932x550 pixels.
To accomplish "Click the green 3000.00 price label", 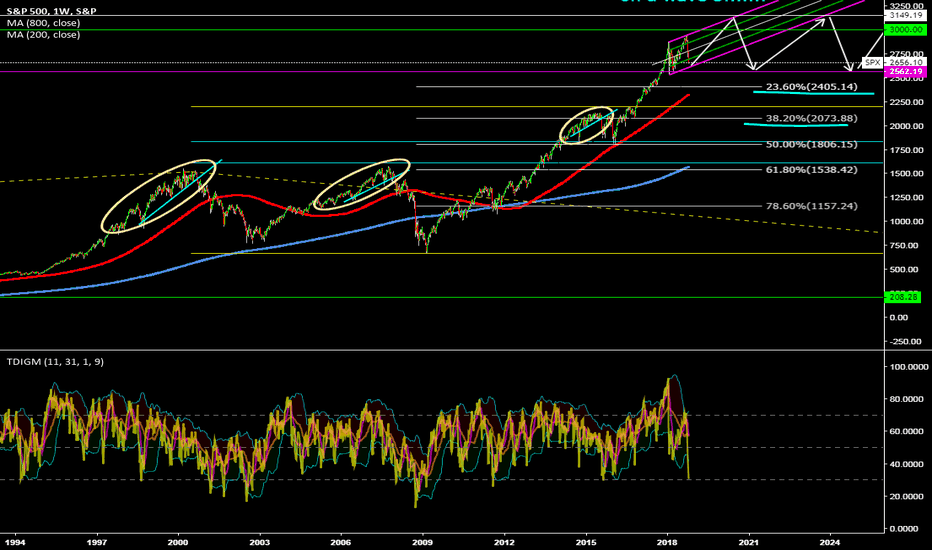I will 906,30.
